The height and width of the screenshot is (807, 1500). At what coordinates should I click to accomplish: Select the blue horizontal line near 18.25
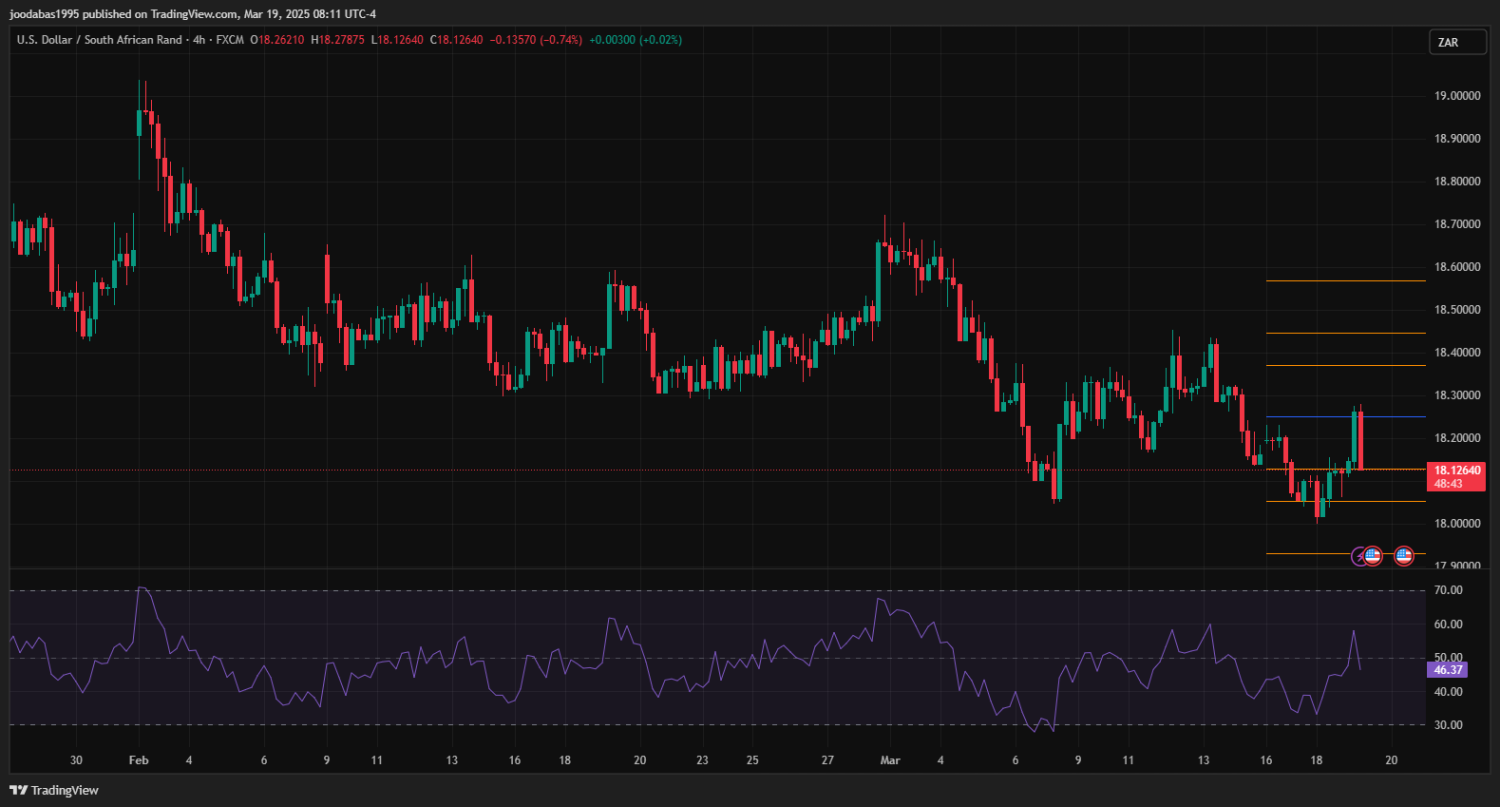pyautogui.click(x=1320, y=417)
